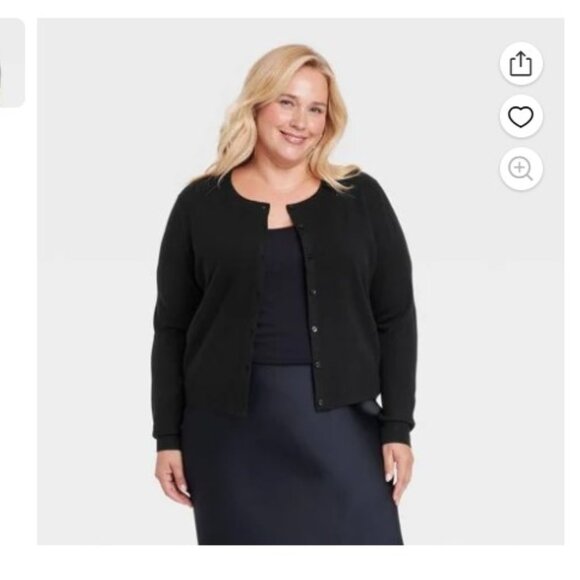Click the up arrow inside share icon

(x=521, y=59)
